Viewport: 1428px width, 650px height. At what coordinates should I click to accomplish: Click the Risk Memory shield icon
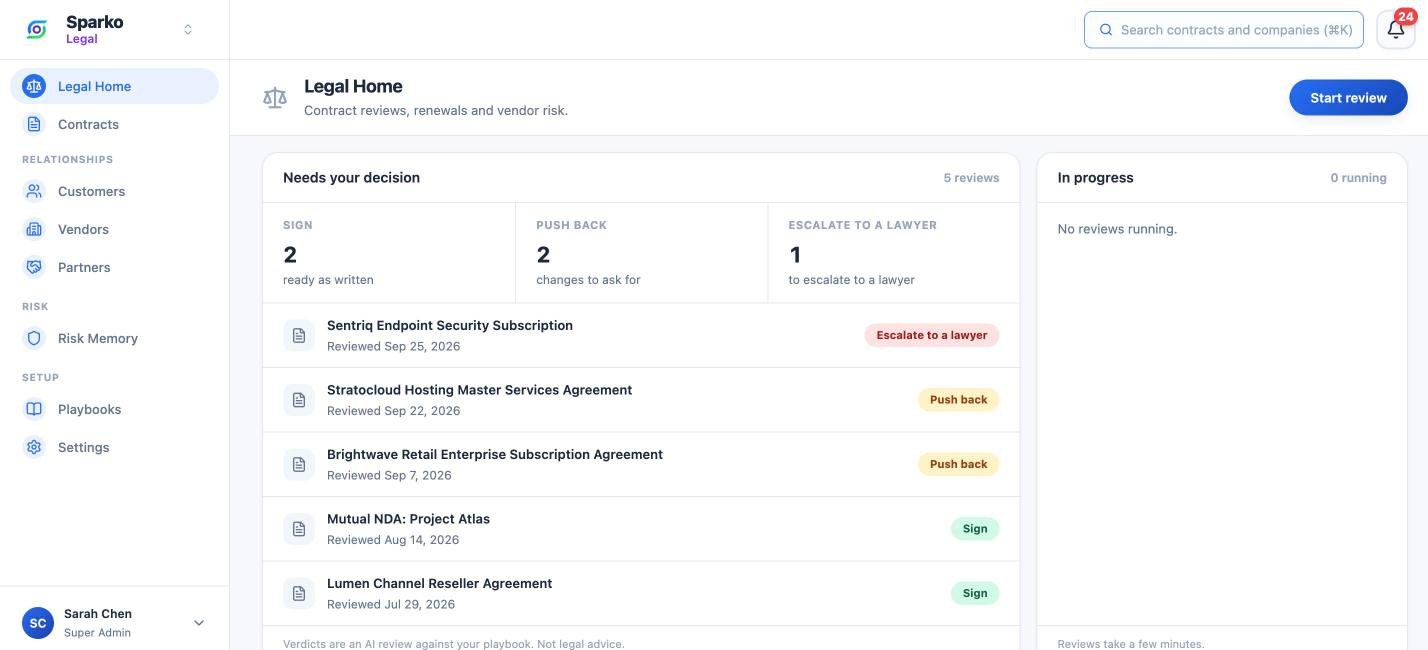(x=34, y=338)
